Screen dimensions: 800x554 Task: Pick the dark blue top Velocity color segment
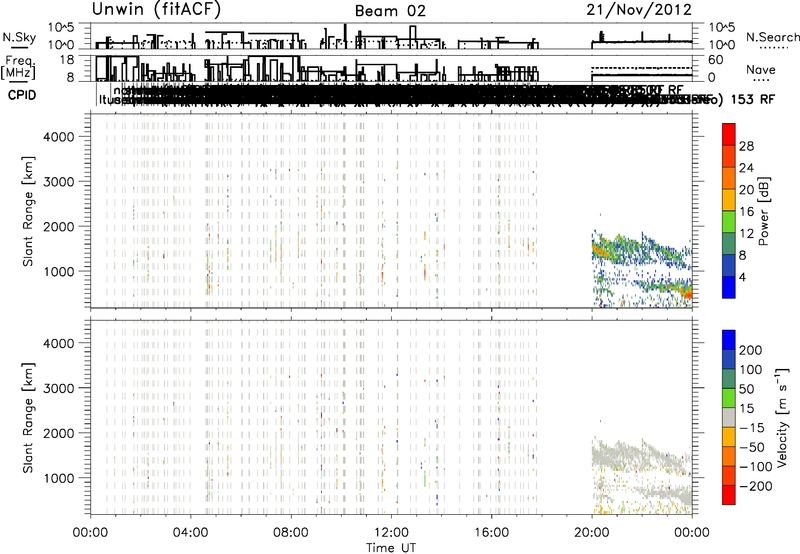(x=729, y=340)
